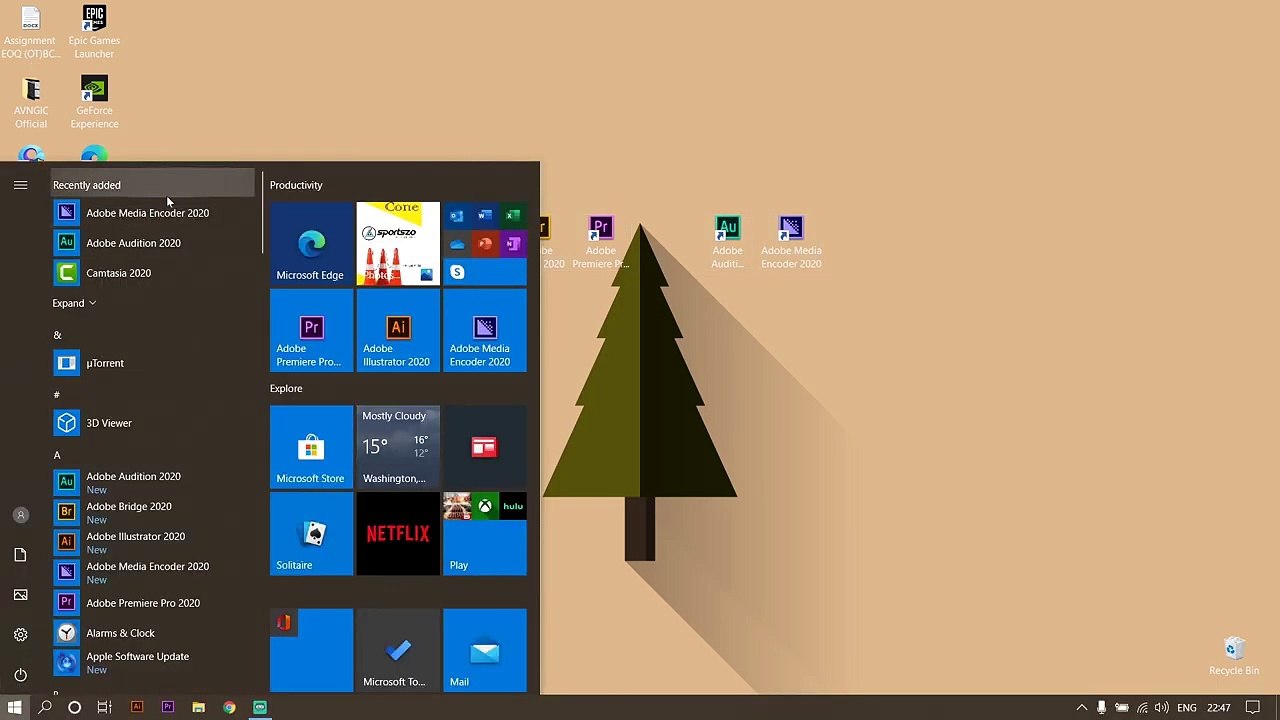The image size is (1280, 720).
Task: Open Settings gear in the Start menu rail
Action: click(x=20, y=635)
